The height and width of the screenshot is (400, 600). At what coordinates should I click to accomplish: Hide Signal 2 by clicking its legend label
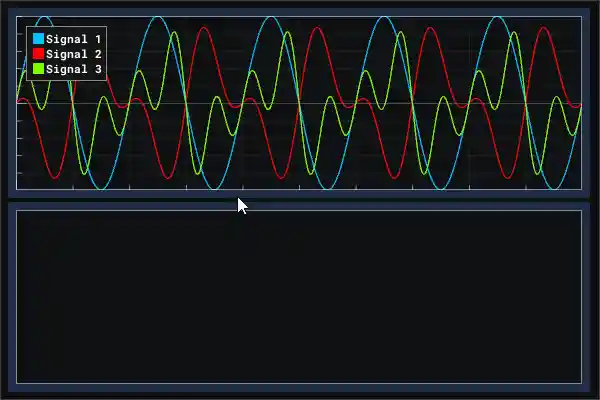pos(74,54)
